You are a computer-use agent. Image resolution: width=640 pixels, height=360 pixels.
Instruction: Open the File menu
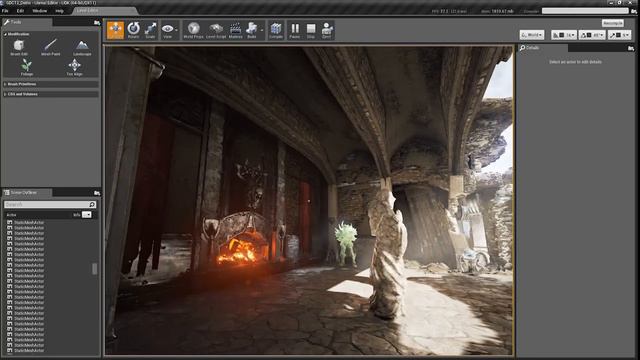(x=5, y=11)
